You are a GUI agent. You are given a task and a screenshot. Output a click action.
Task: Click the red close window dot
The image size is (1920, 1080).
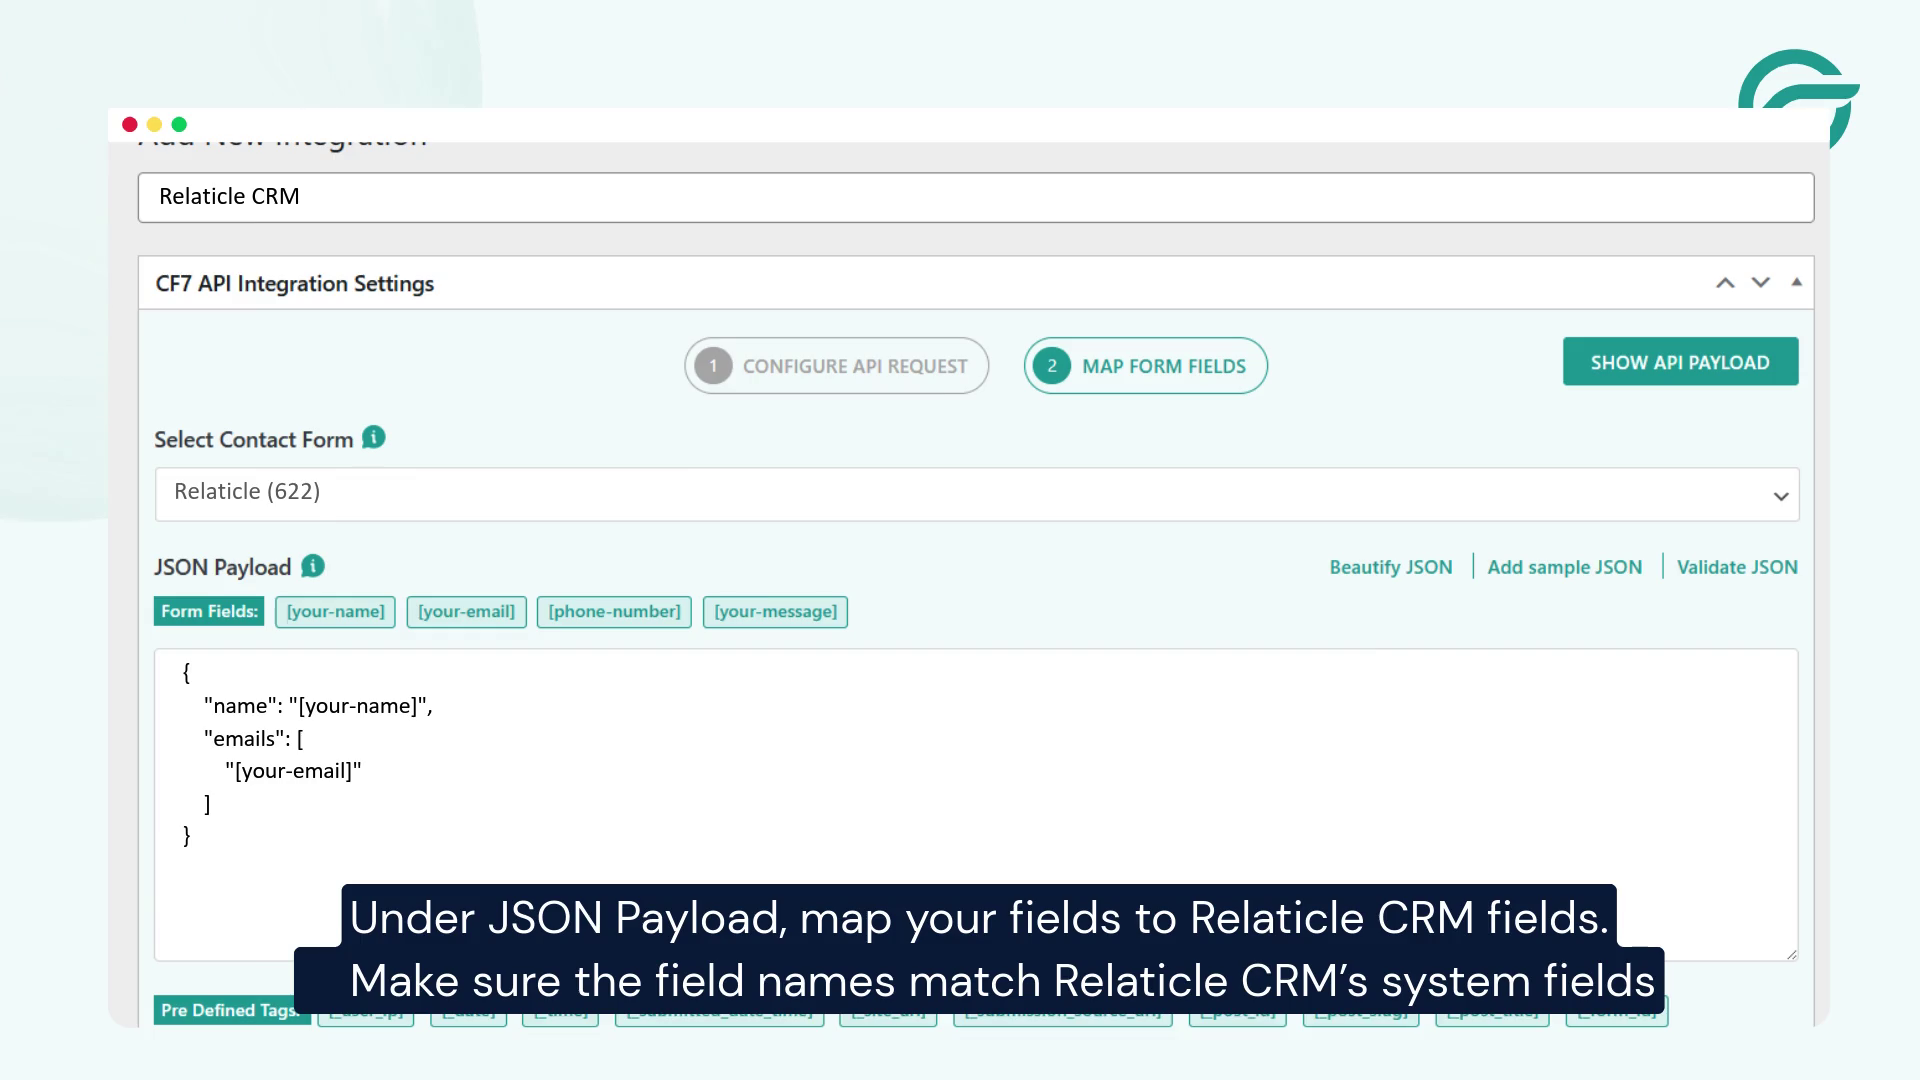[130, 124]
